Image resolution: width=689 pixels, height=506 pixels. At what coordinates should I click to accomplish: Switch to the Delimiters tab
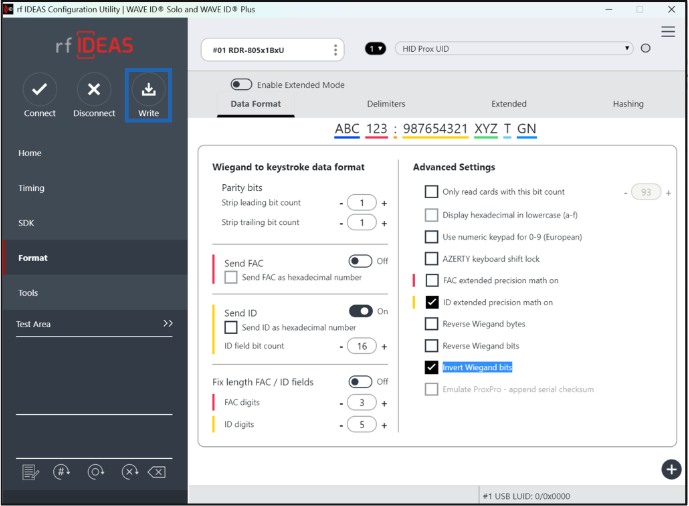pos(386,104)
